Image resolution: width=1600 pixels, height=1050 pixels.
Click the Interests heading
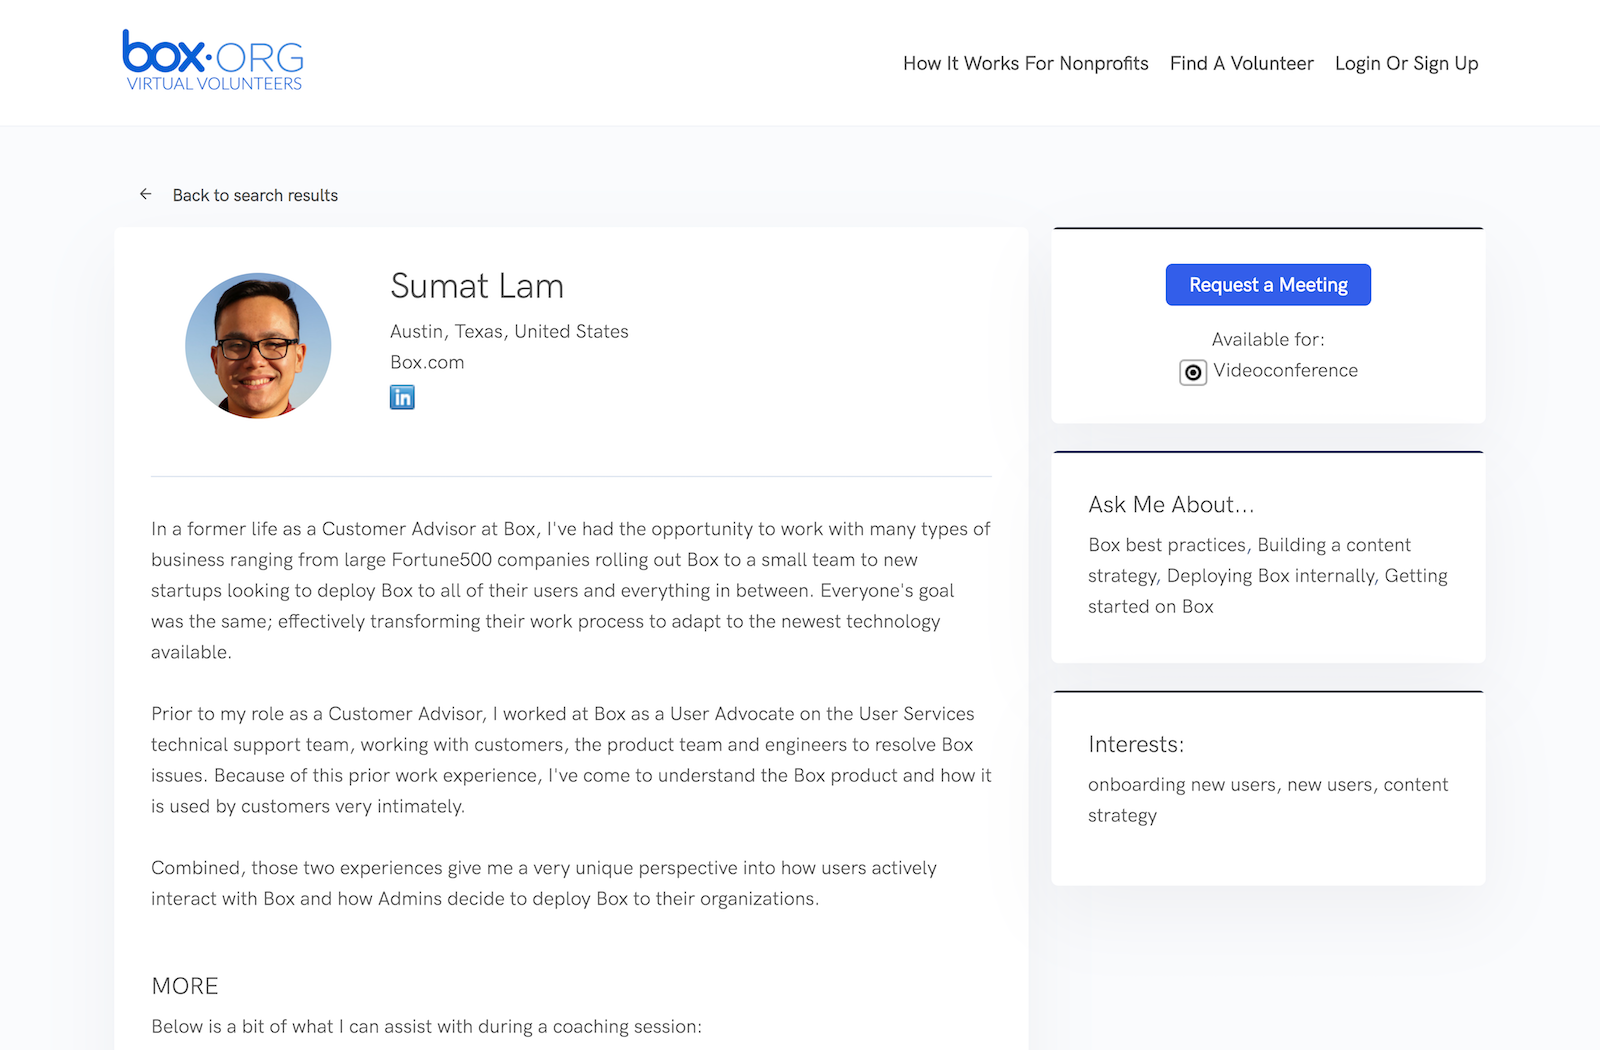[1136, 745]
